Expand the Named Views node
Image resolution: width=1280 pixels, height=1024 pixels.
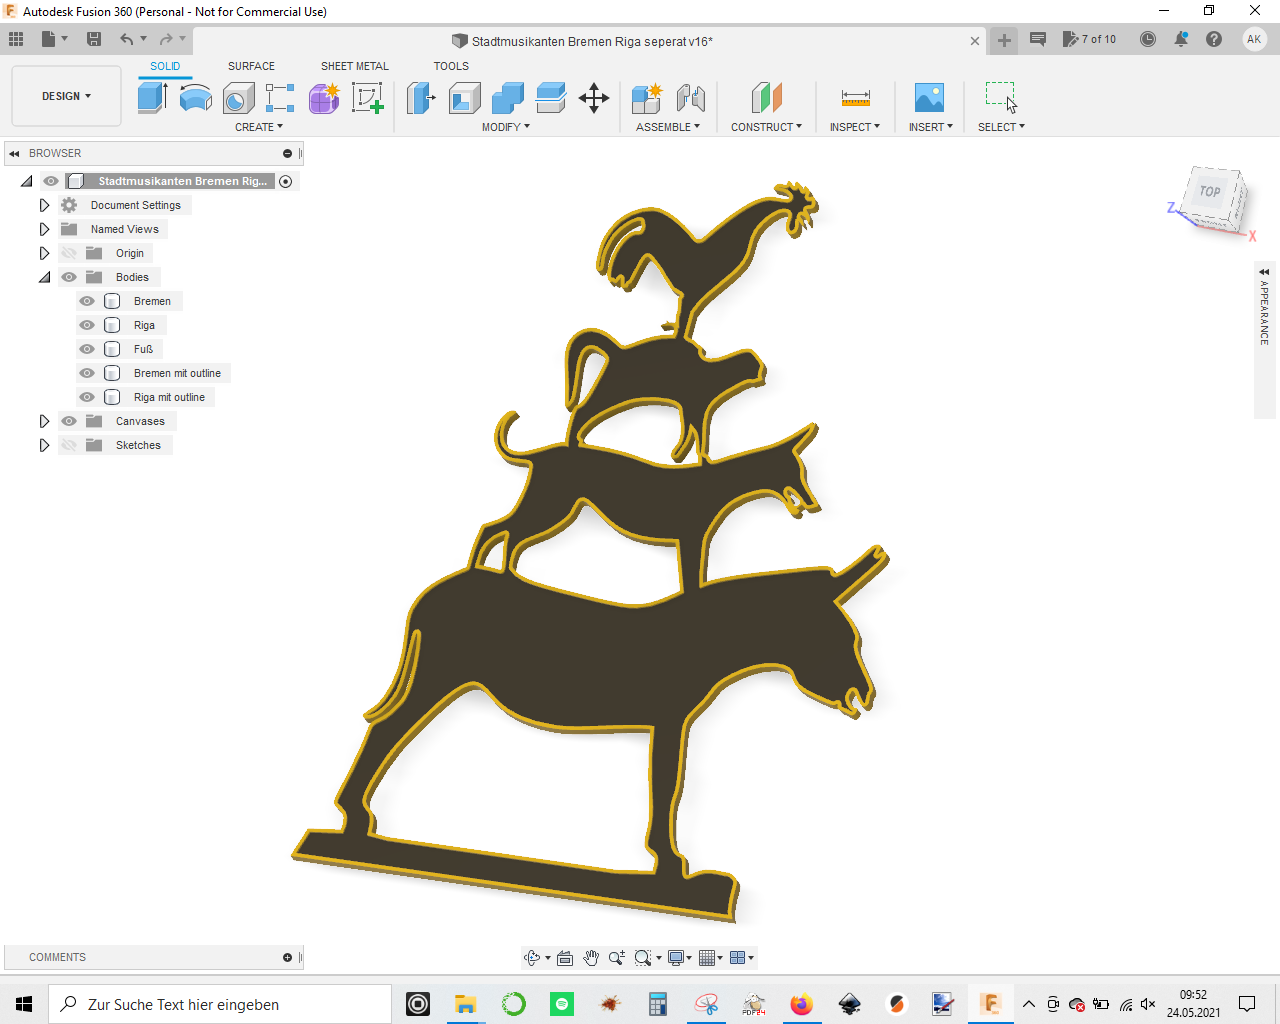[x=44, y=229]
